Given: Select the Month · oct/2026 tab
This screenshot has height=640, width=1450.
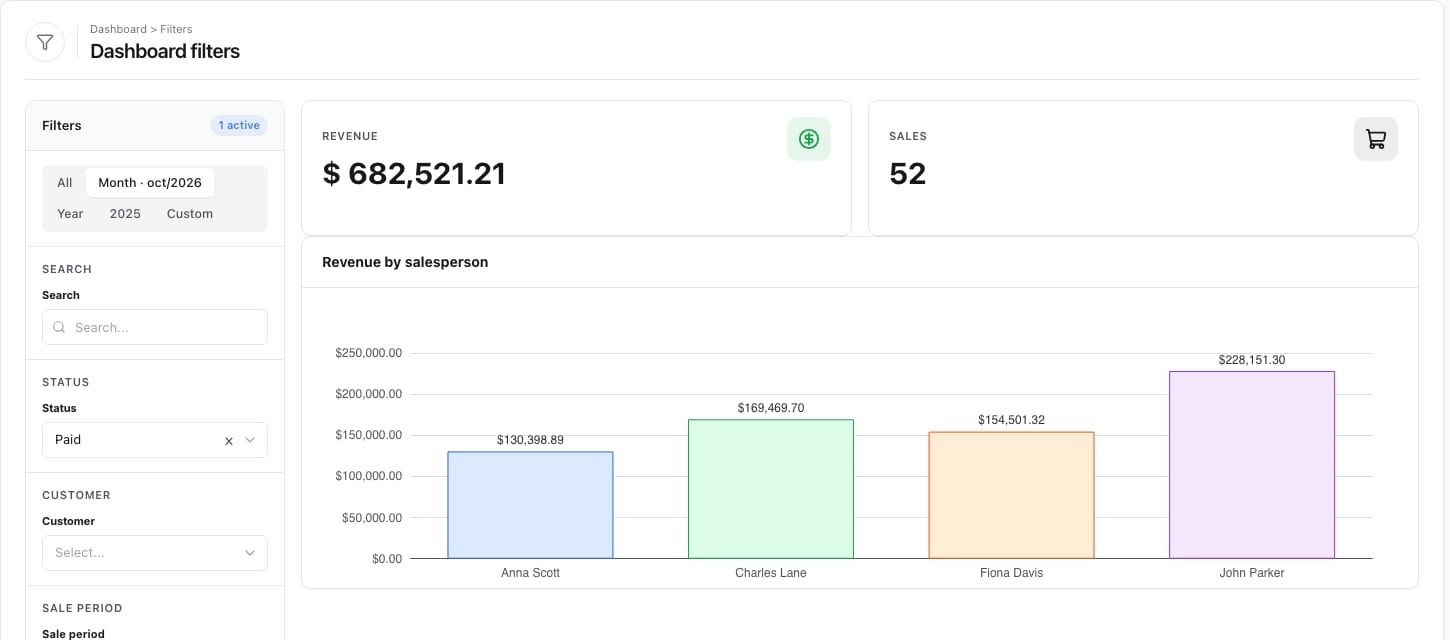Looking at the screenshot, I should pos(150,183).
